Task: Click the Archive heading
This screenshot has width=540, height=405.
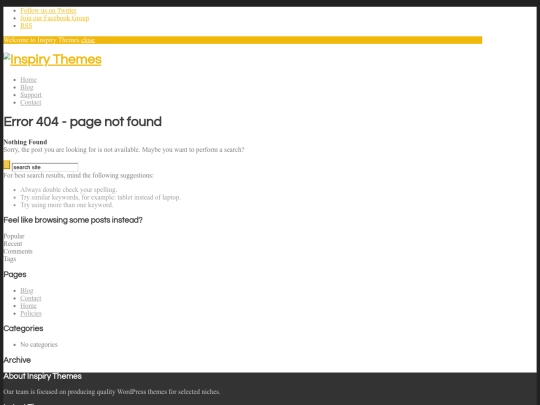Action: tap(17, 360)
